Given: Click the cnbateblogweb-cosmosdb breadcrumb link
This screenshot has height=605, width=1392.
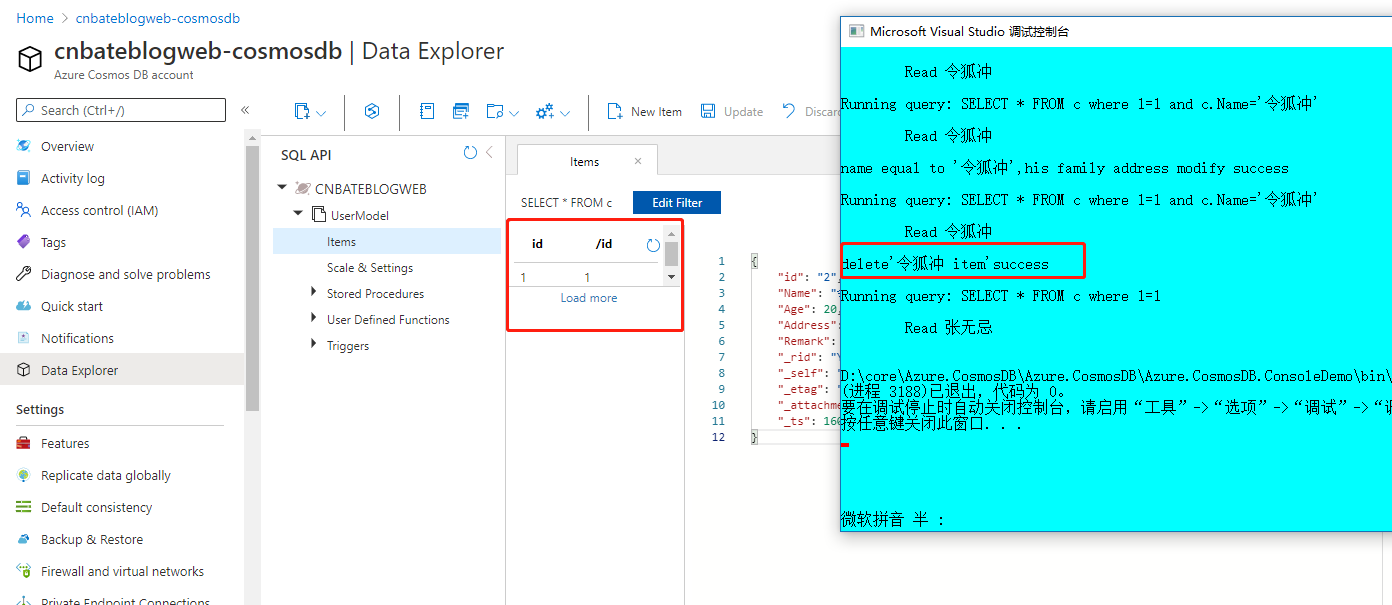Looking at the screenshot, I should (158, 18).
